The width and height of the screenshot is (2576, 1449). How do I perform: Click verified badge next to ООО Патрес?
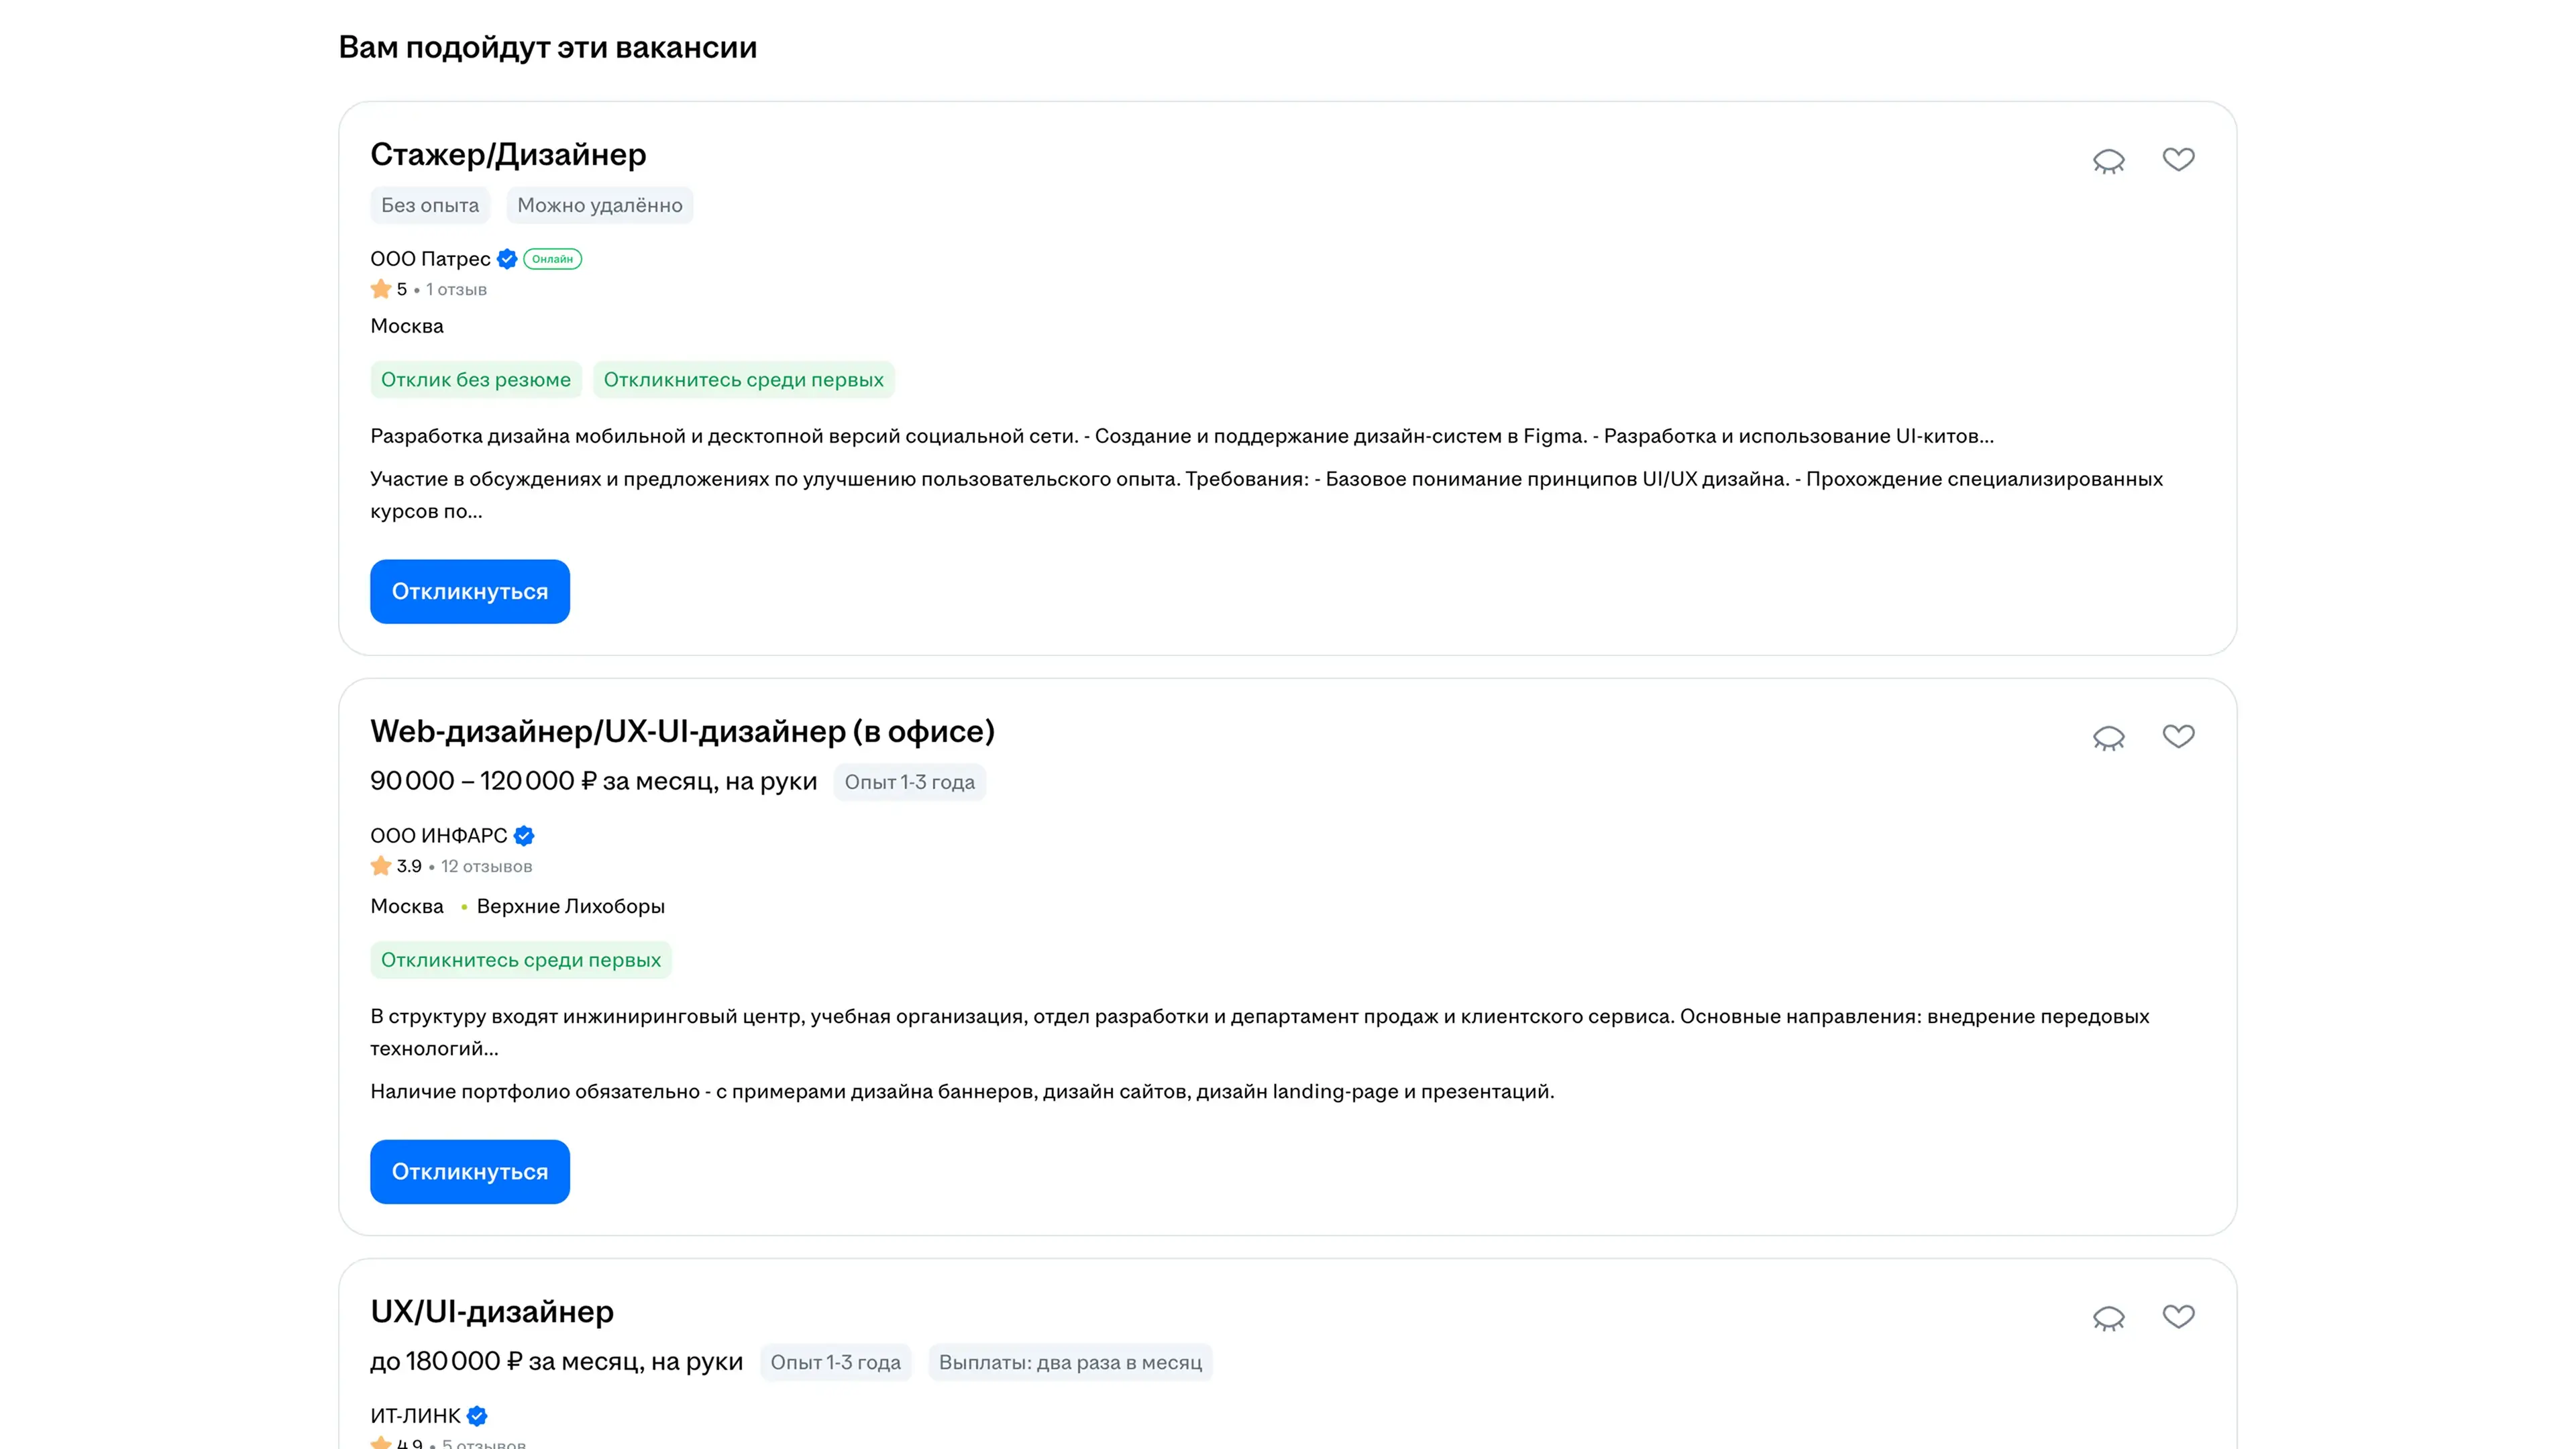(x=507, y=259)
